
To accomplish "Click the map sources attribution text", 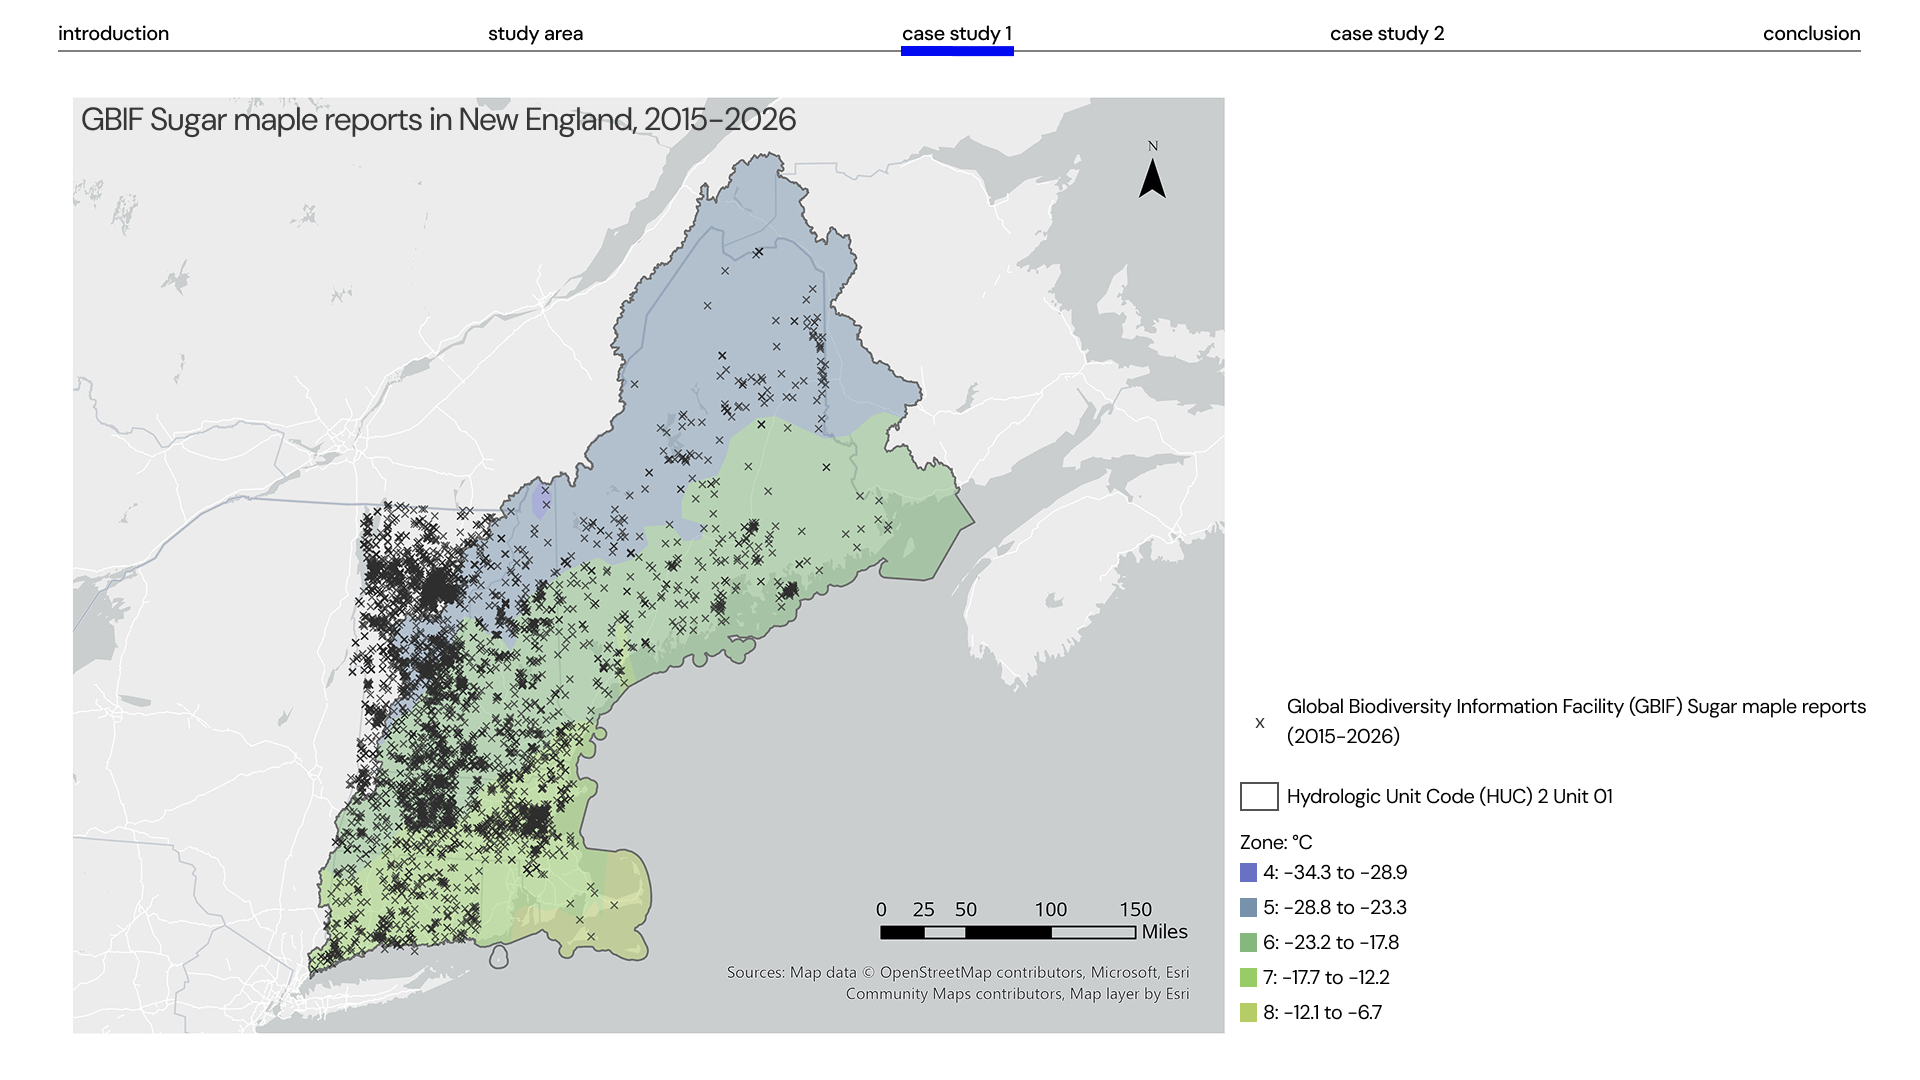I will 958,983.
